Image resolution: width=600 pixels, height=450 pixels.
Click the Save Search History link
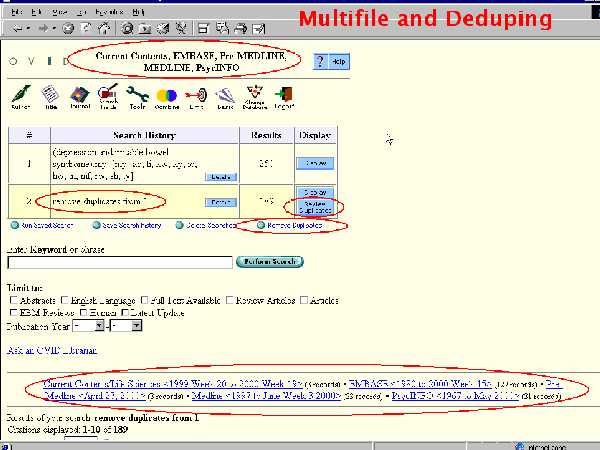point(132,225)
